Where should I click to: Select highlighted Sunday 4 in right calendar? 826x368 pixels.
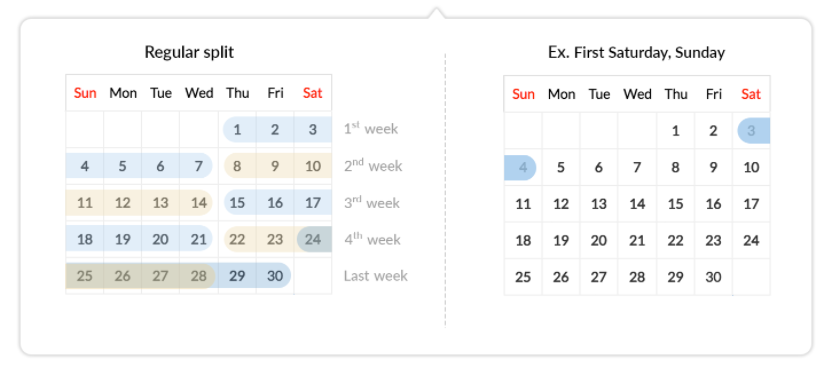(x=520, y=167)
